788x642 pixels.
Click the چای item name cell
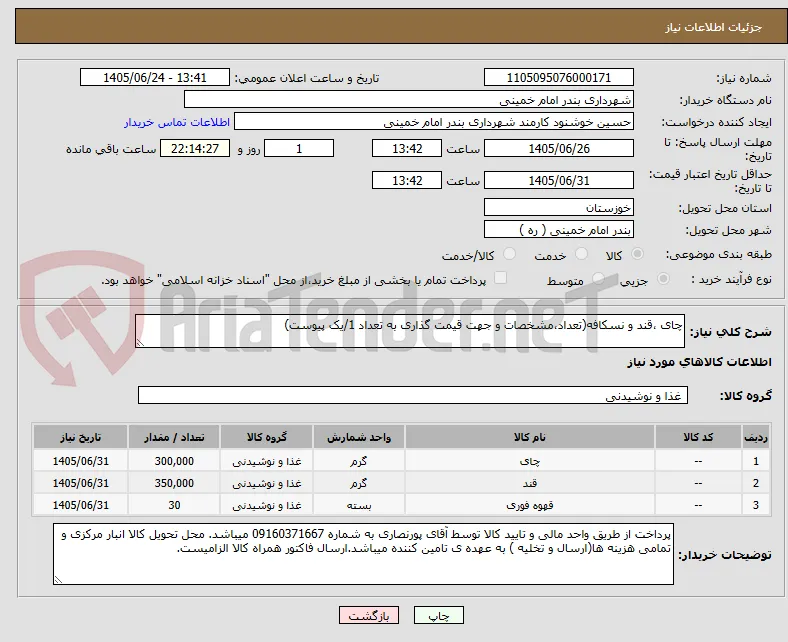(530, 461)
